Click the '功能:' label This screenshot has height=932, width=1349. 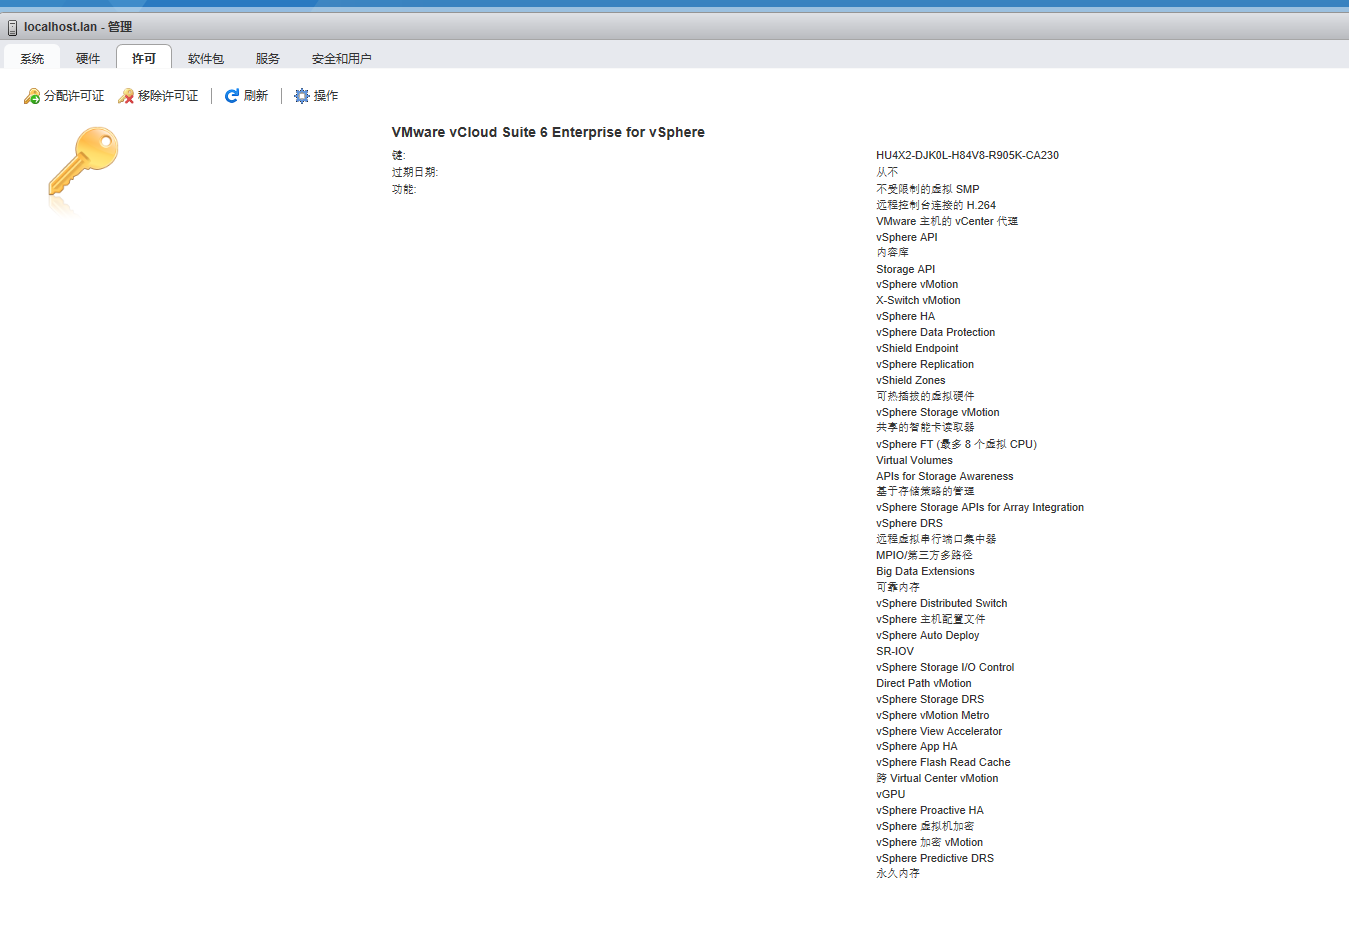pyautogui.click(x=404, y=189)
